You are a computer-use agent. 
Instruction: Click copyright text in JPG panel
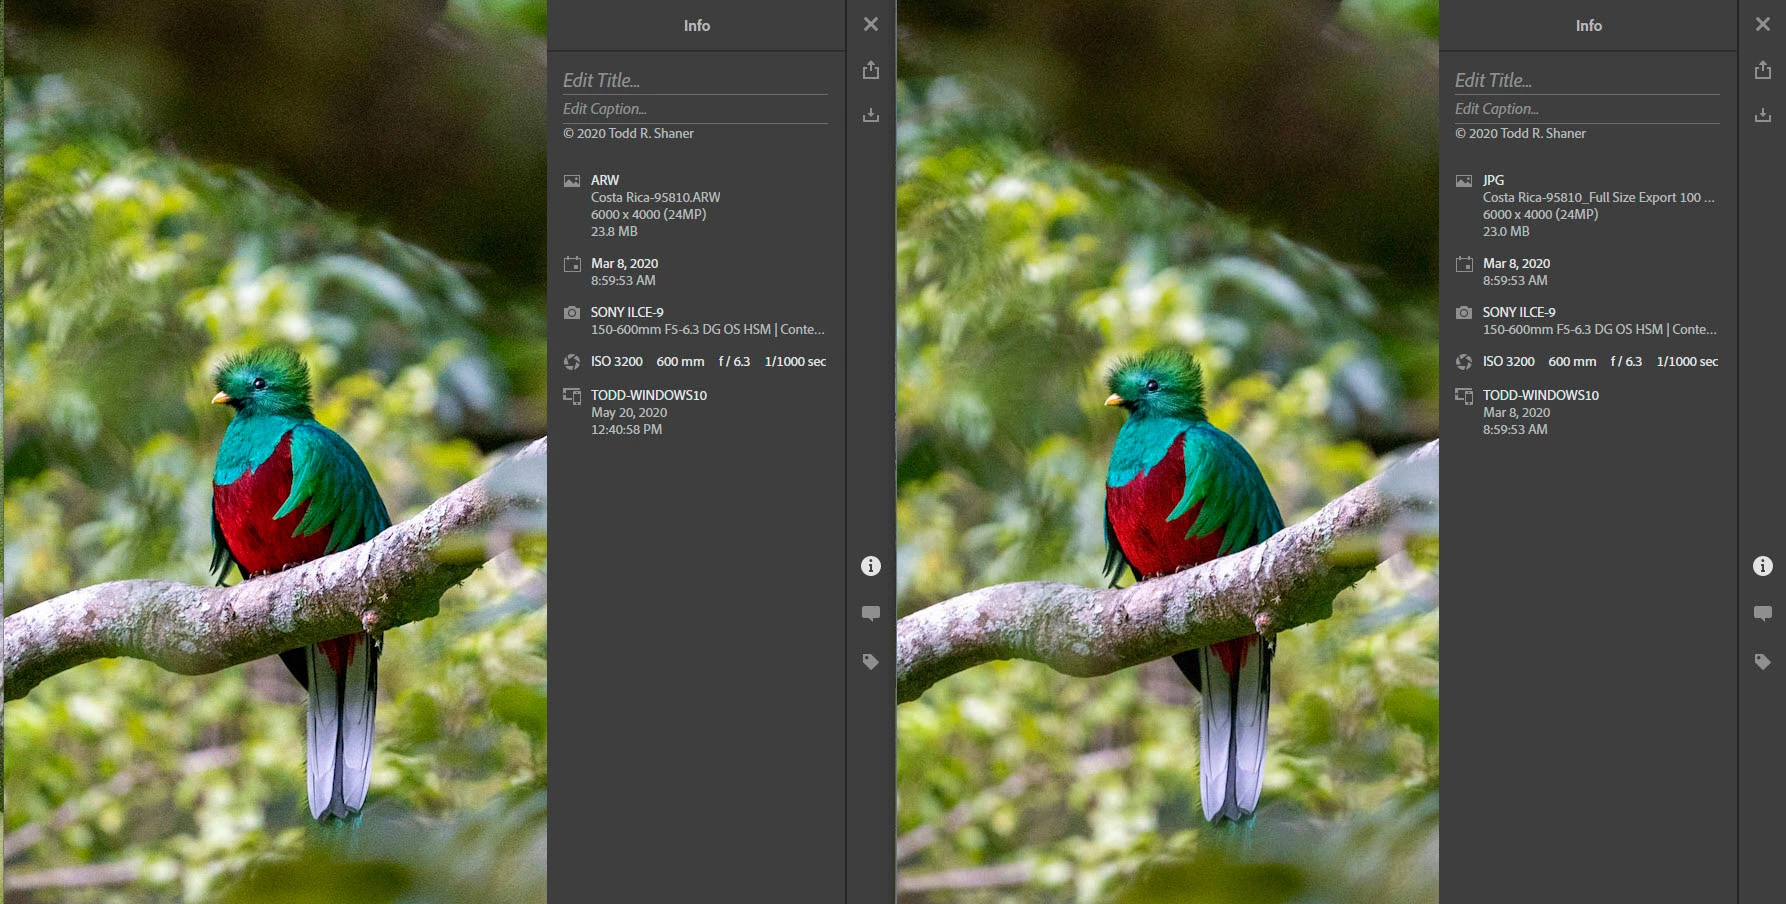[x=1520, y=133]
